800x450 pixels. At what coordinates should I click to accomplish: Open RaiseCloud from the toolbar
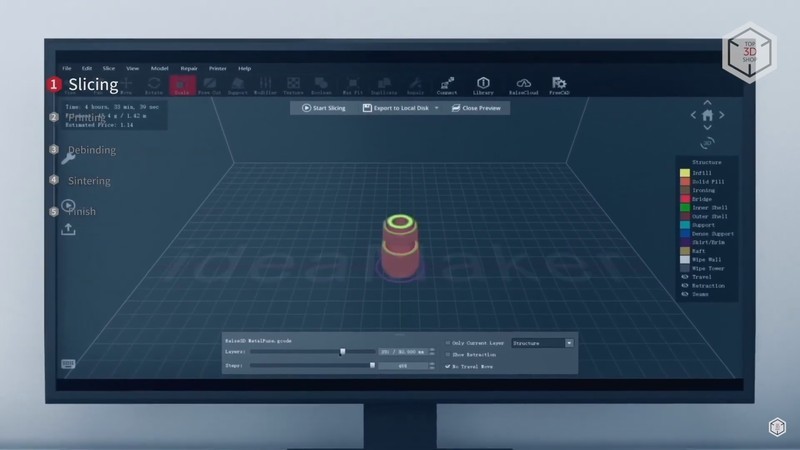(x=523, y=86)
